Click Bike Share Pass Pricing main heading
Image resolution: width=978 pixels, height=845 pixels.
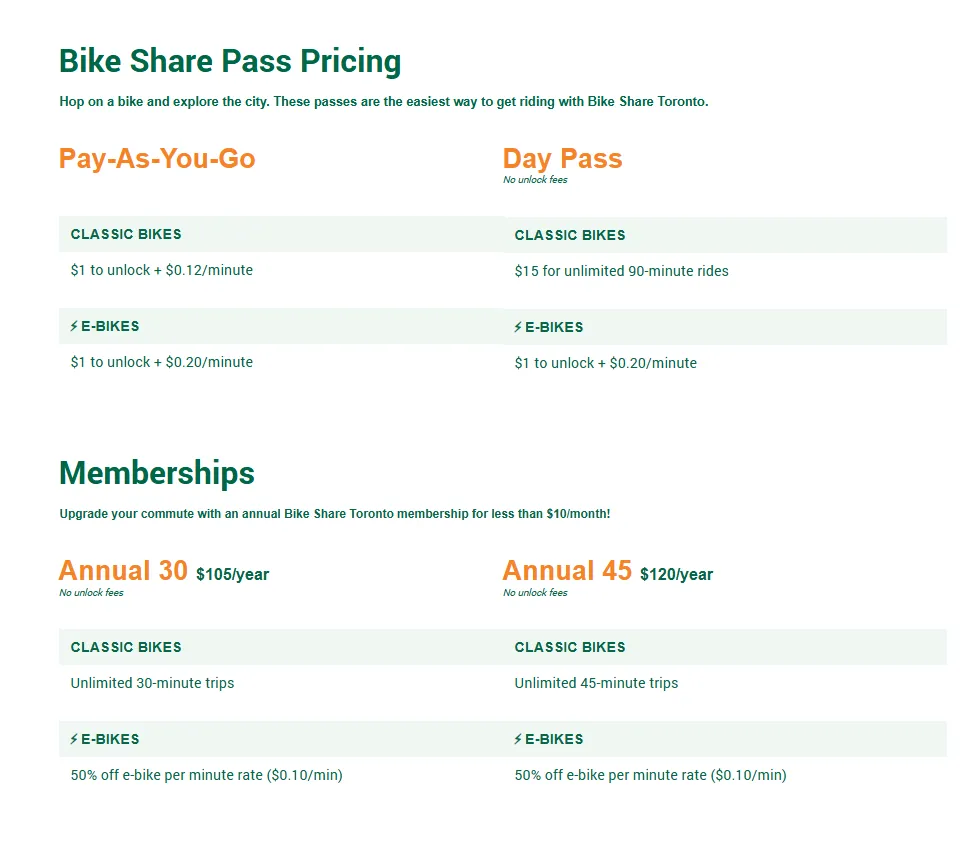click(230, 61)
